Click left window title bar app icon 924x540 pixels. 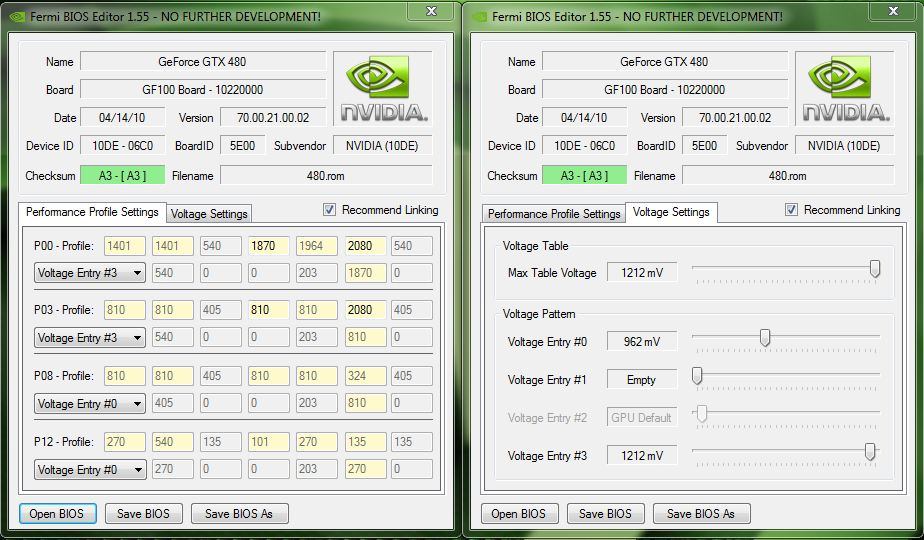[18, 17]
